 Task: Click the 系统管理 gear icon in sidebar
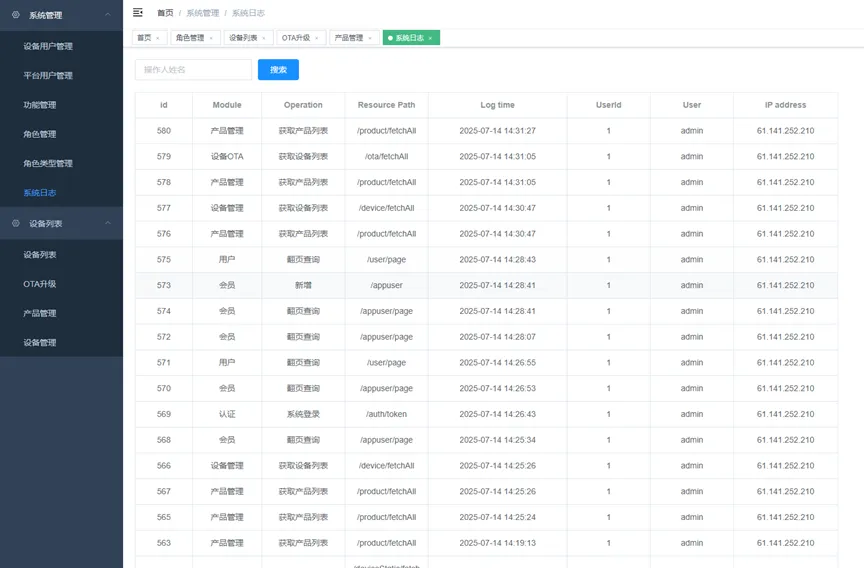[15, 15]
